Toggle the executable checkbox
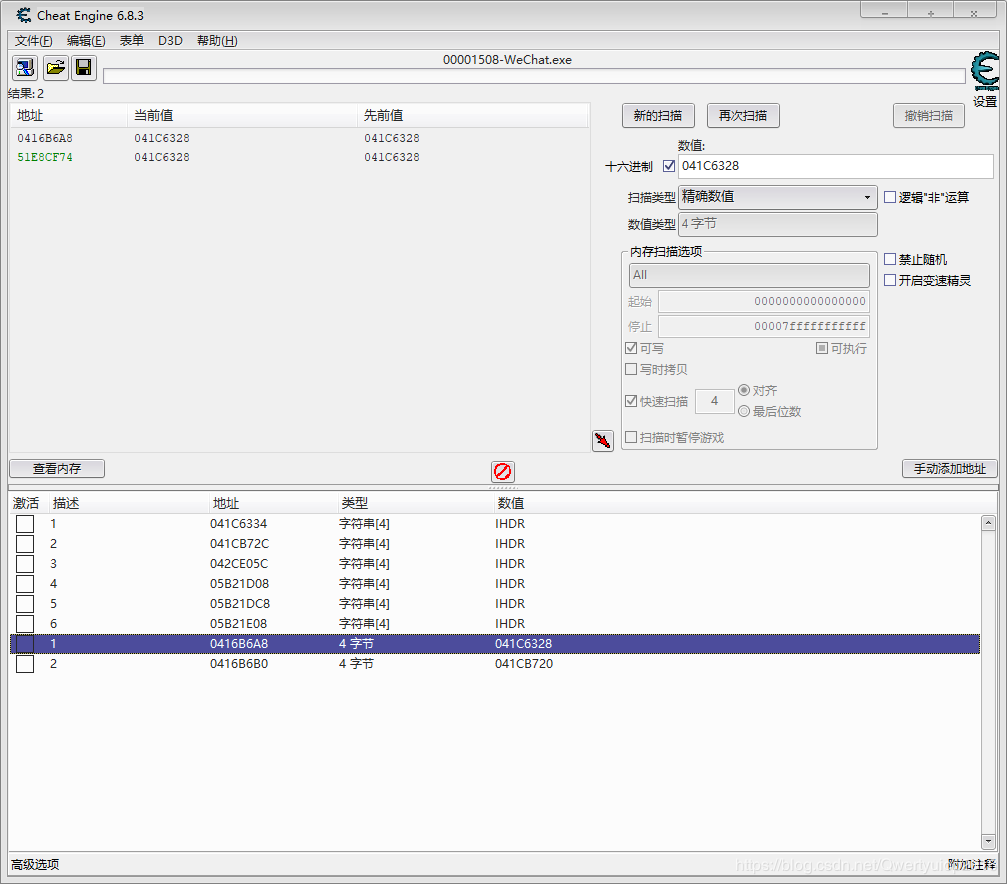Image resolution: width=1007 pixels, height=884 pixels. [x=822, y=348]
